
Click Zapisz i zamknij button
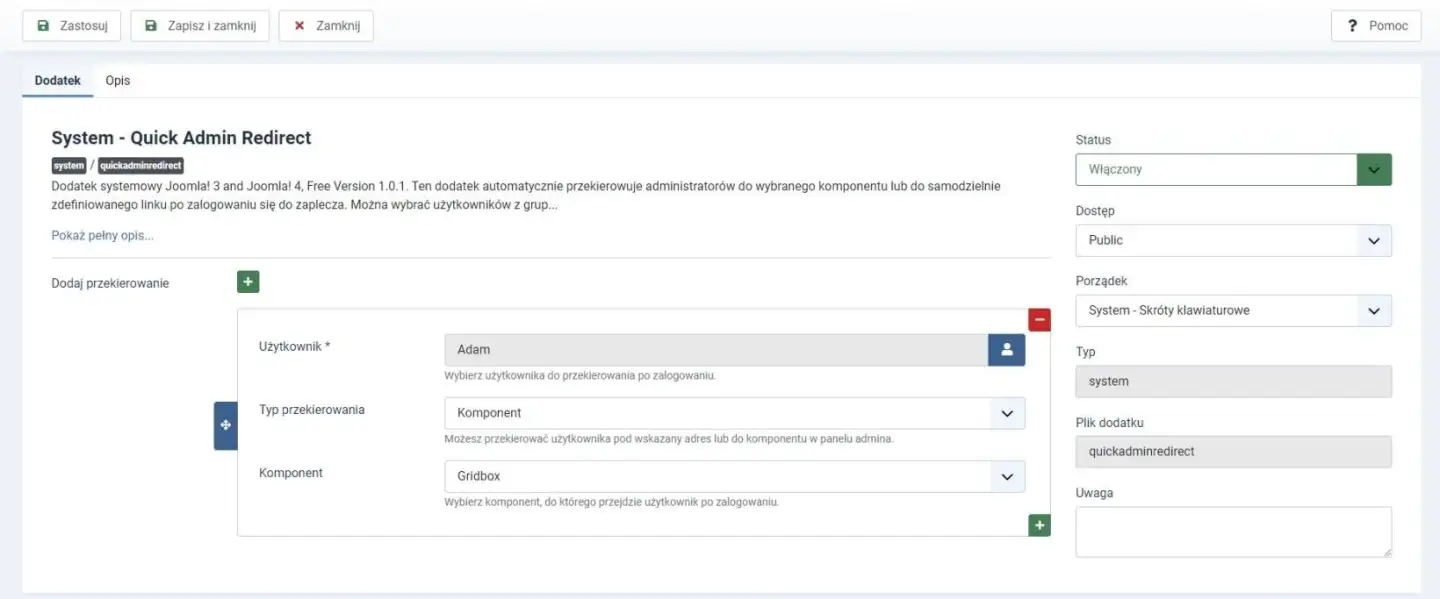pyautogui.click(x=200, y=26)
